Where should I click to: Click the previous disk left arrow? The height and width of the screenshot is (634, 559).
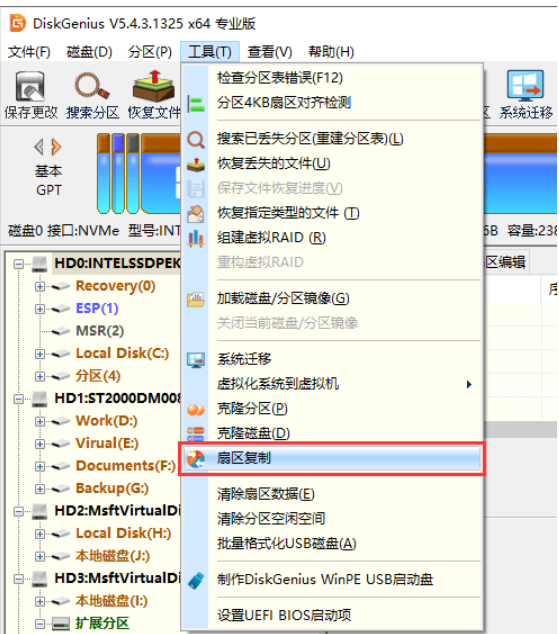(x=39, y=147)
